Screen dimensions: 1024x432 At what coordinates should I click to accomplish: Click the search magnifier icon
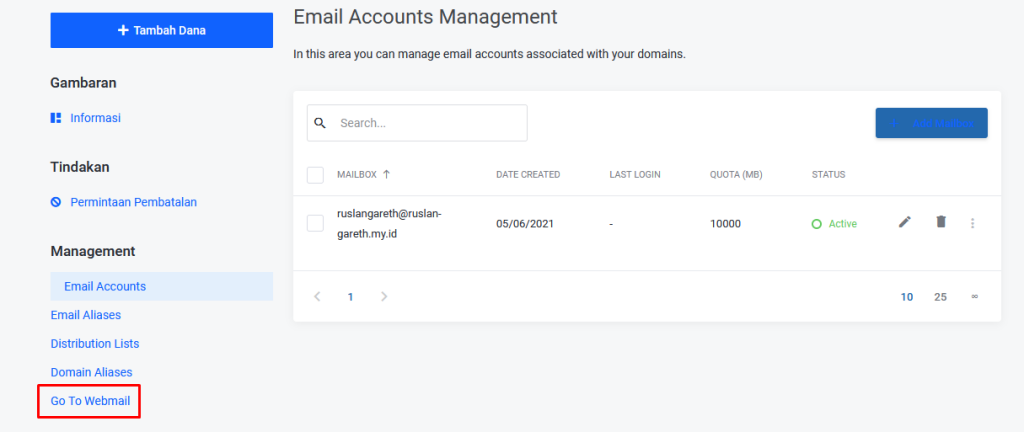click(320, 123)
